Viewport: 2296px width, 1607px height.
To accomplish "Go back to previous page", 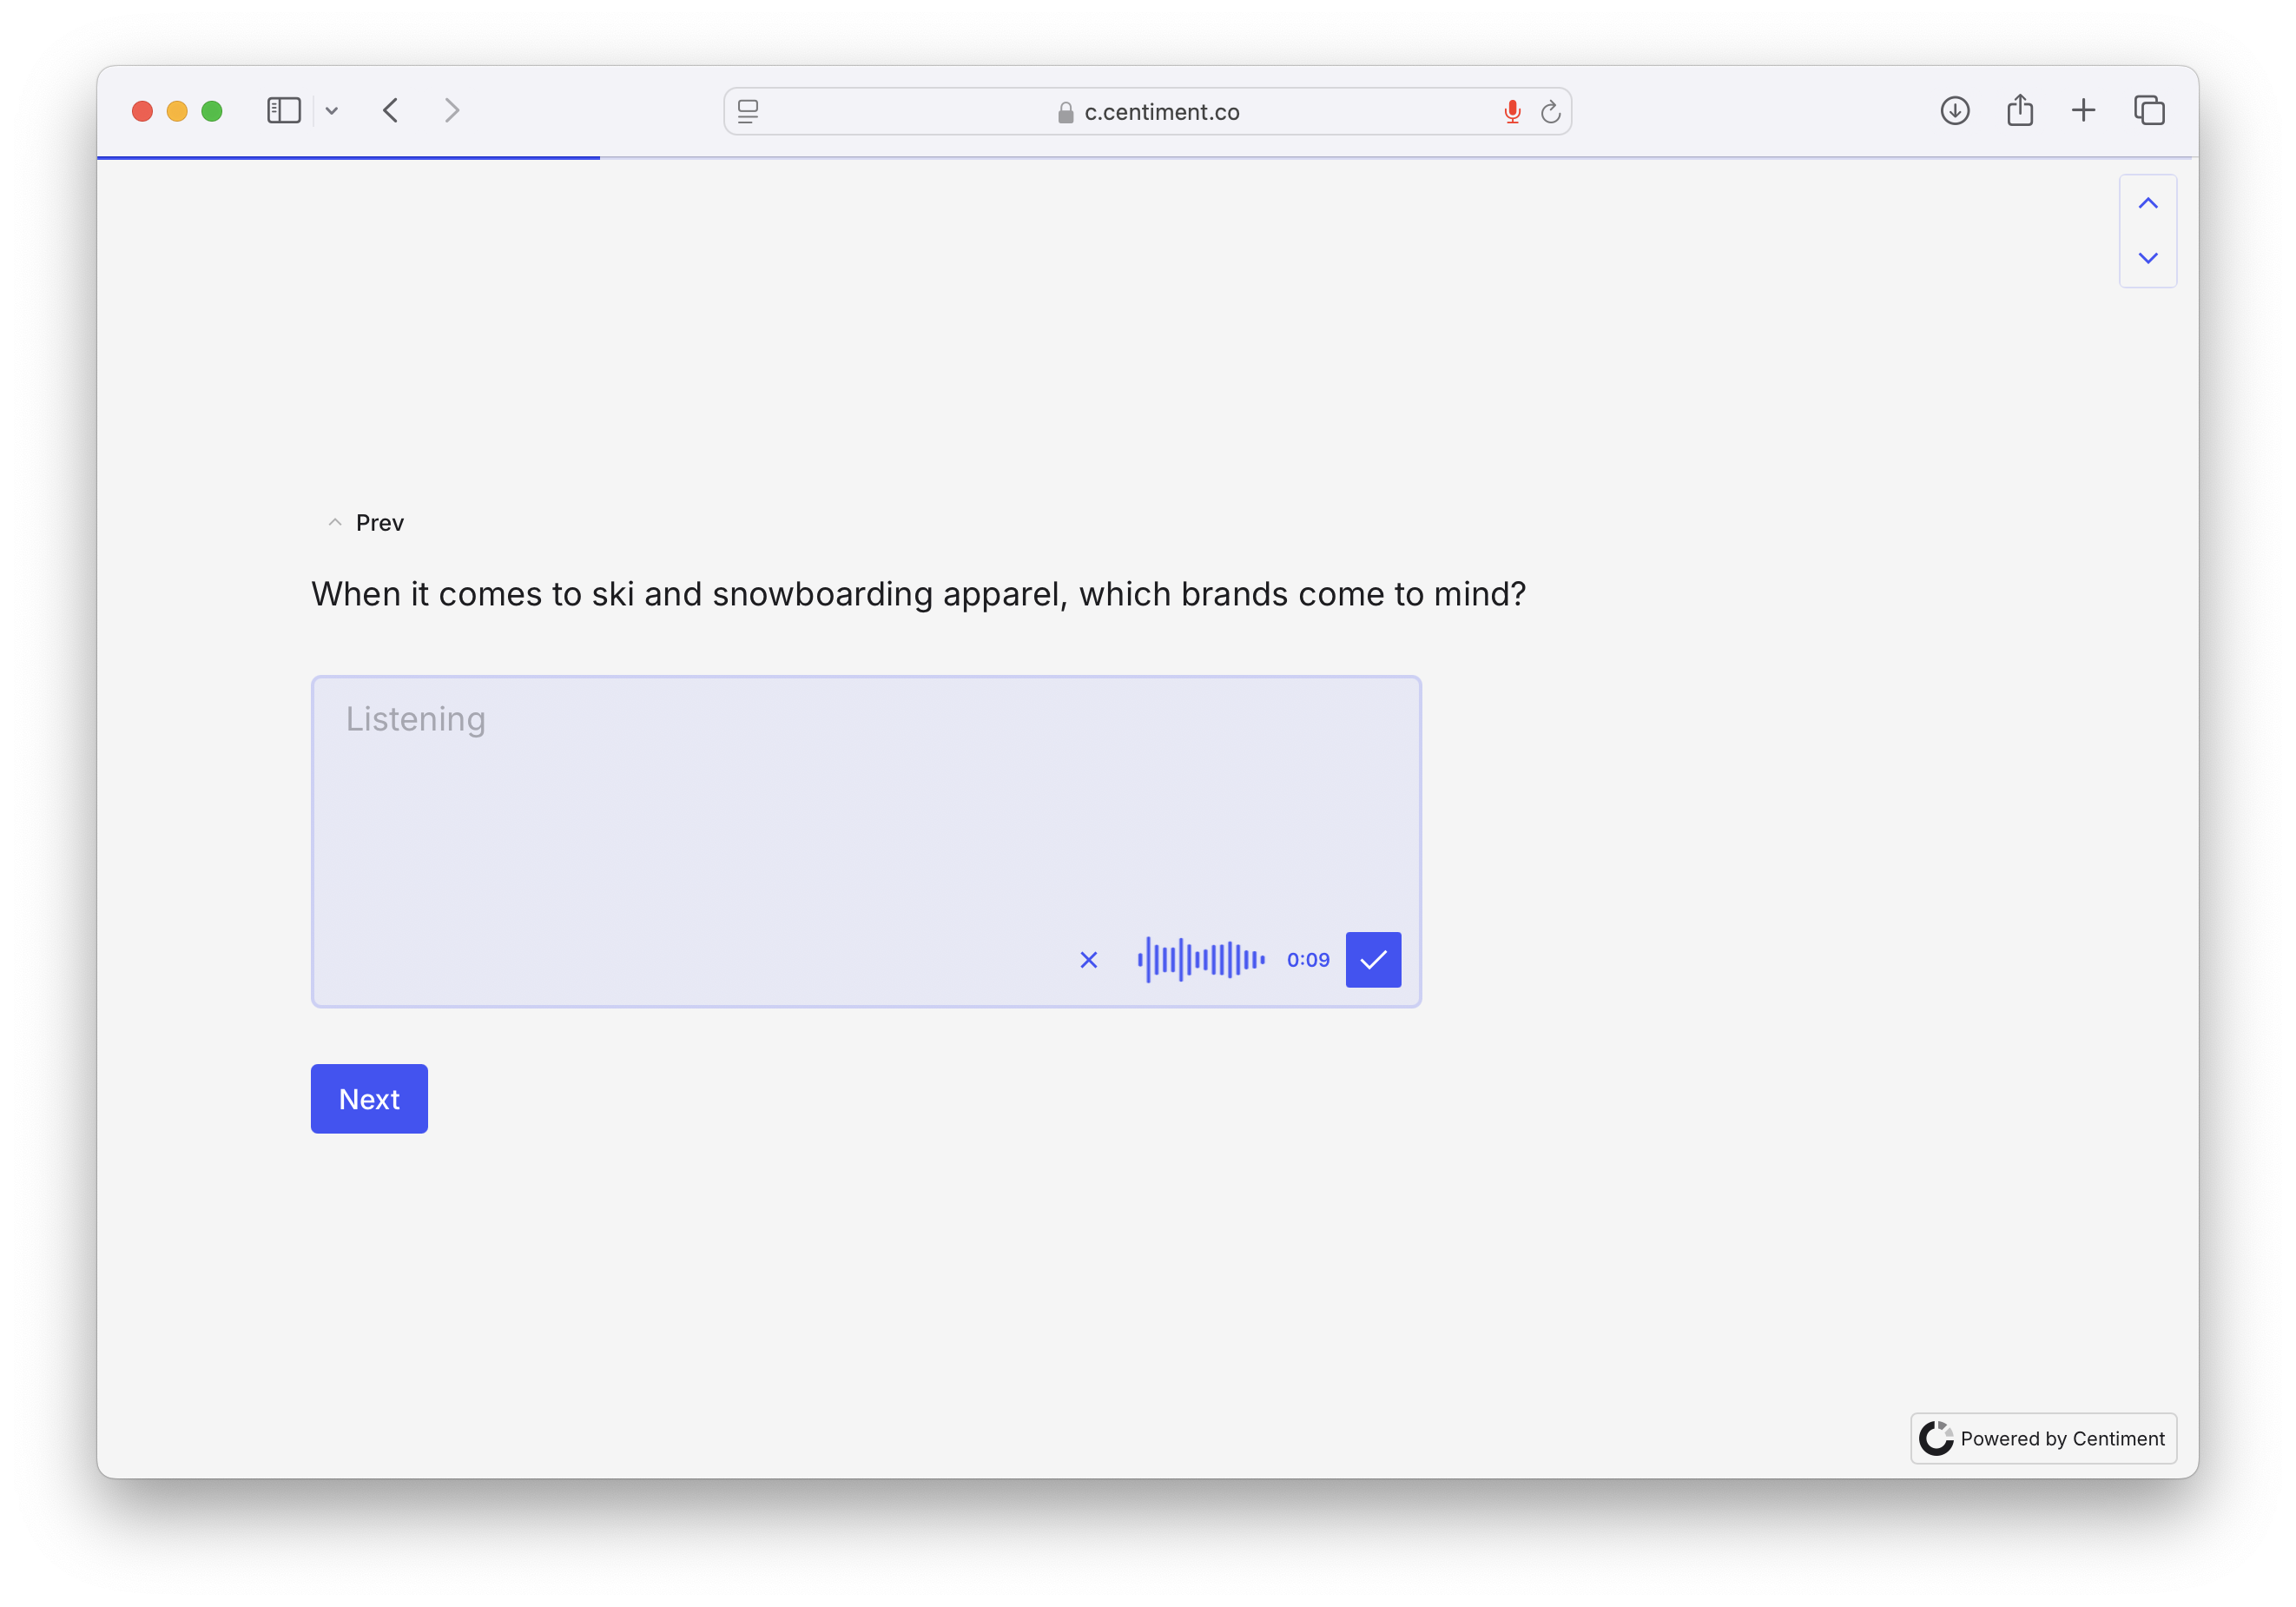I will 391,110.
